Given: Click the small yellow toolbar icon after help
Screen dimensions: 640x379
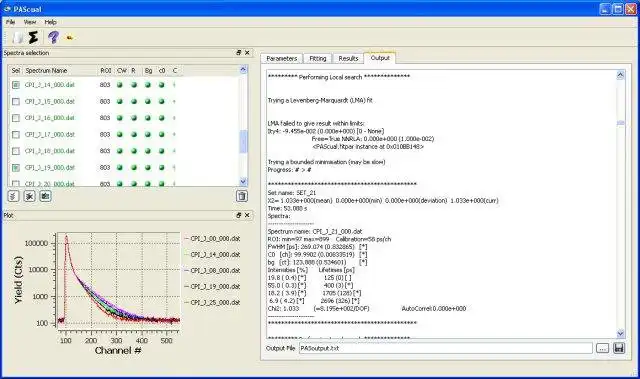Looking at the screenshot, I should pos(70,38).
